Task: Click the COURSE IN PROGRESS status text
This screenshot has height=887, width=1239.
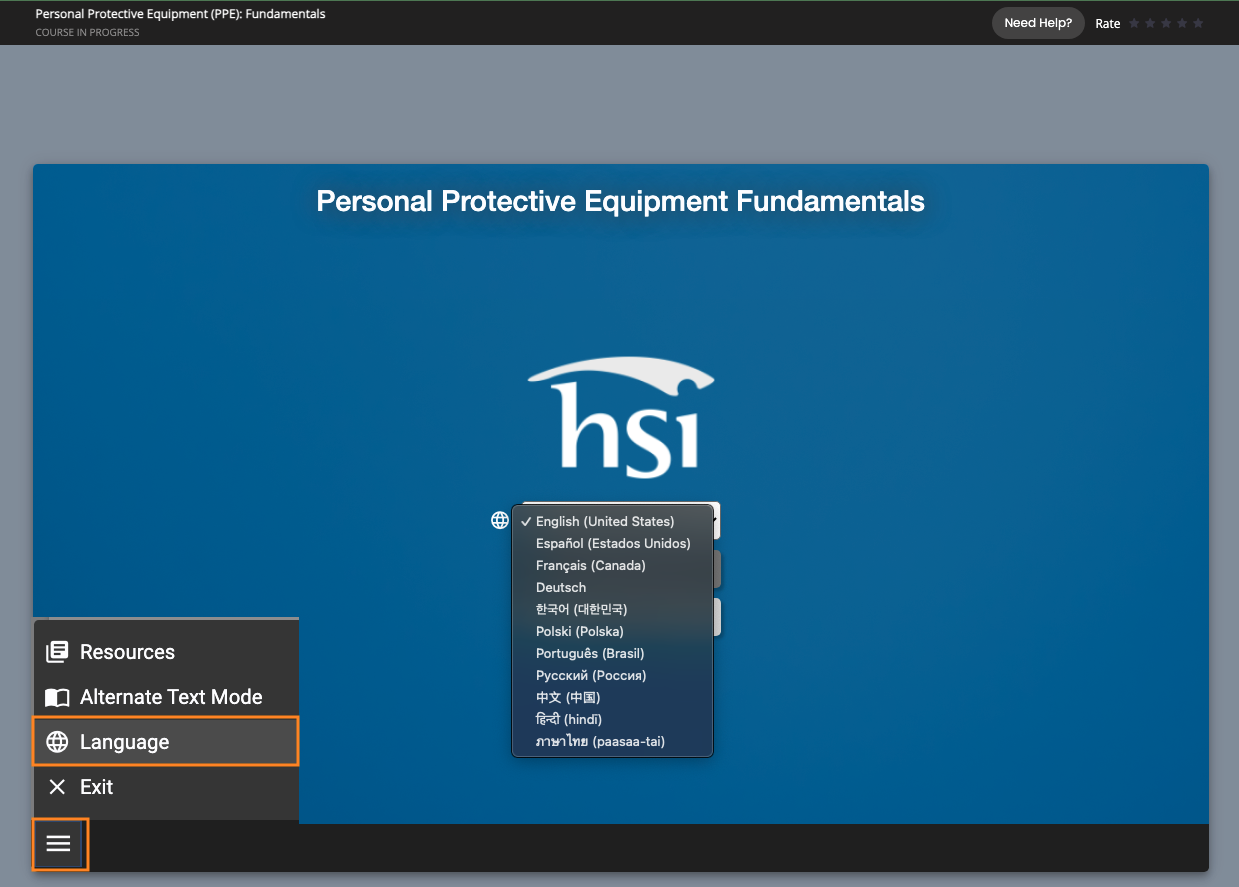Action: click(x=87, y=33)
